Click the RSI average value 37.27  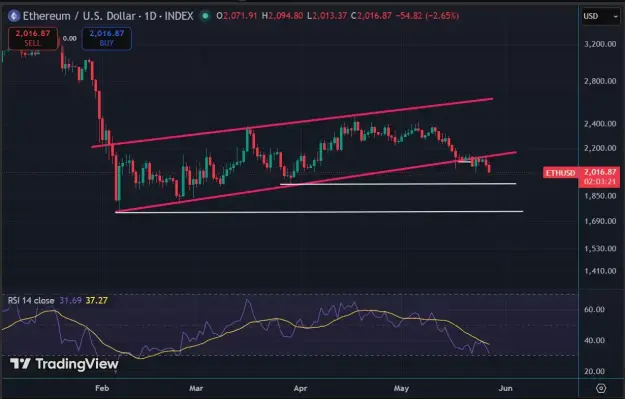click(96, 301)
